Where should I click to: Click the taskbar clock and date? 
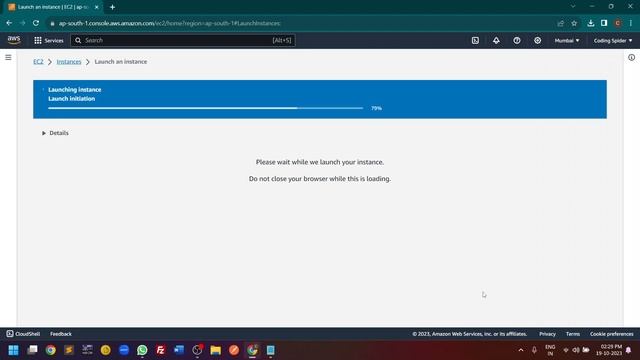coord(609,350)
